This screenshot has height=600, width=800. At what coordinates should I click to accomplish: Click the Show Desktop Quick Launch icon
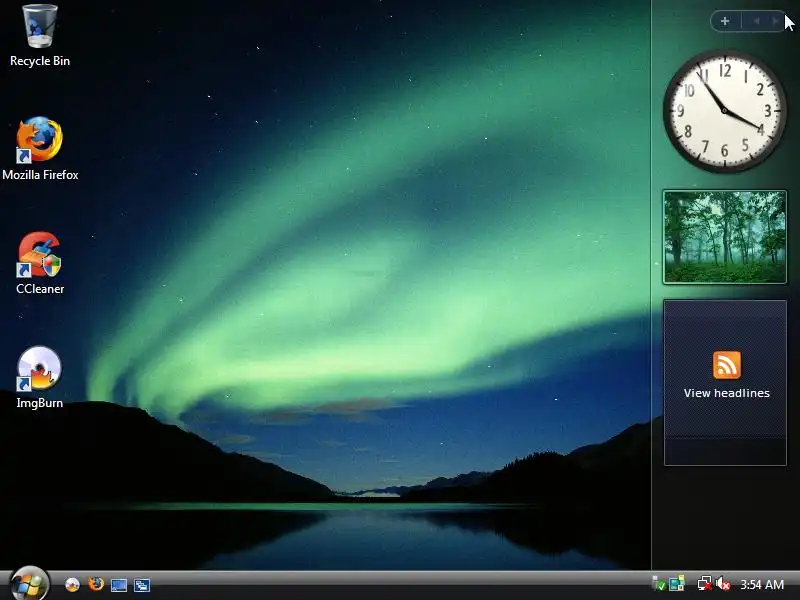tap(118, 585)
